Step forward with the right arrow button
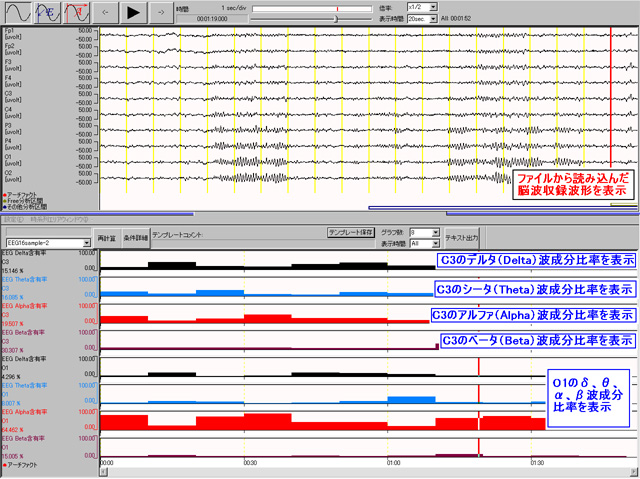The image size is (640, 479). pos(161,12)
